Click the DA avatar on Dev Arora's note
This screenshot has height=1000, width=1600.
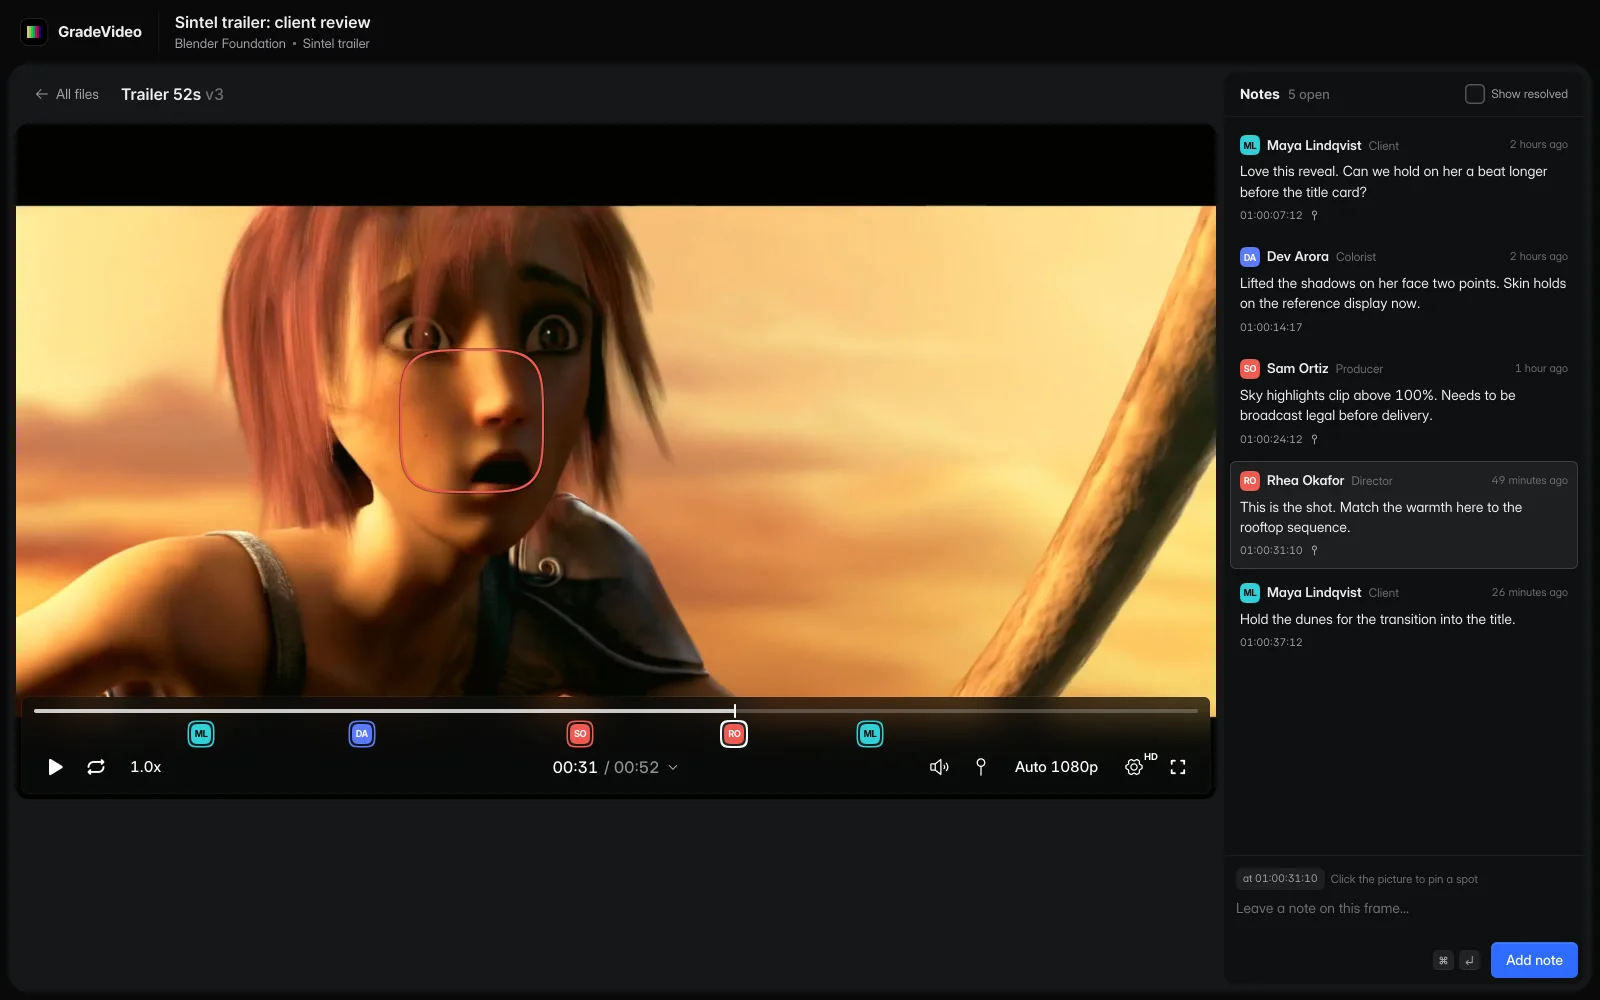click(1250, 257)
